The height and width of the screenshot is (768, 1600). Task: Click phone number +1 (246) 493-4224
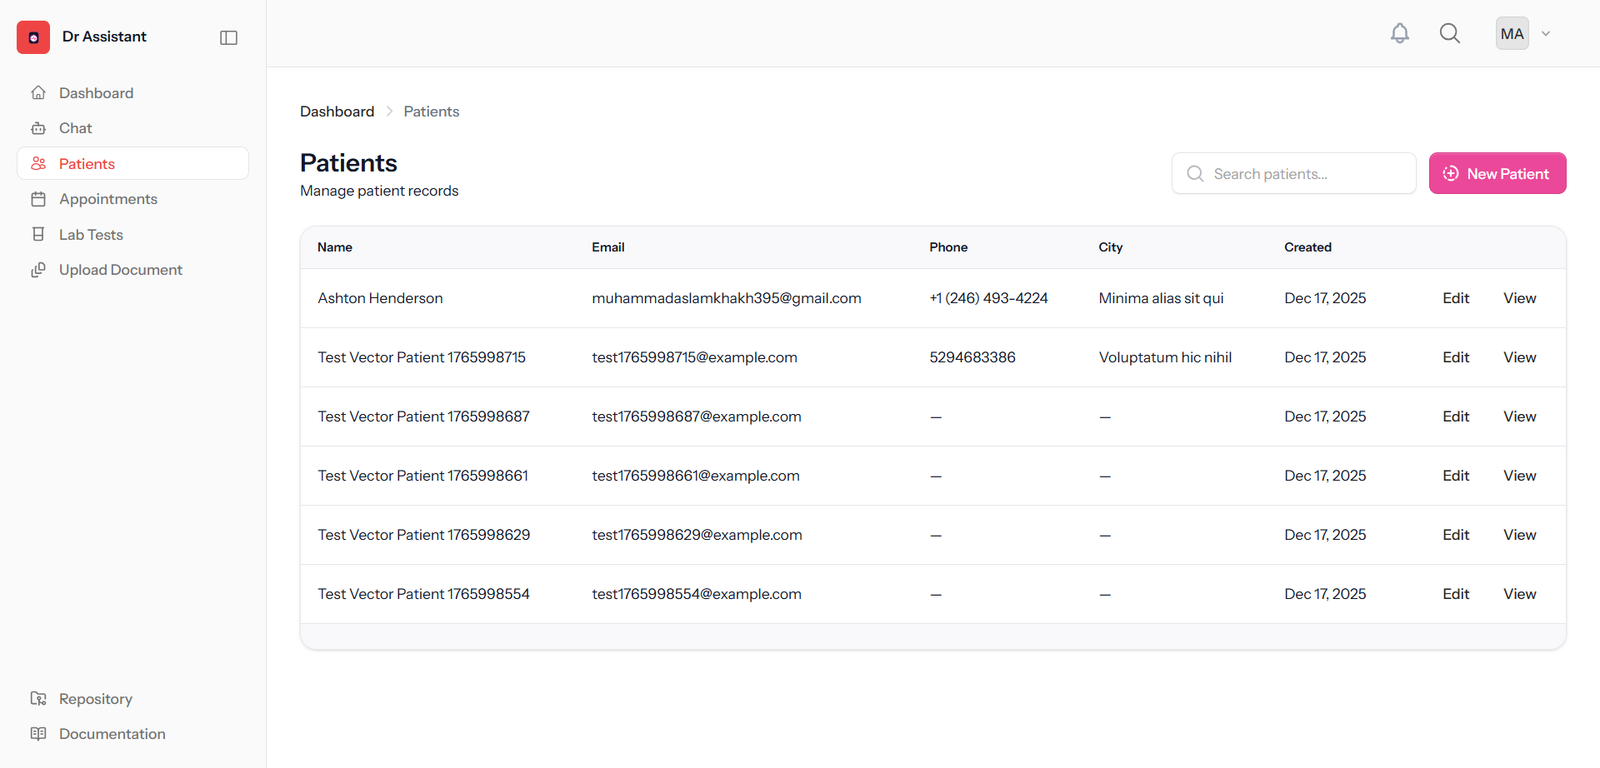pos(989,298)
